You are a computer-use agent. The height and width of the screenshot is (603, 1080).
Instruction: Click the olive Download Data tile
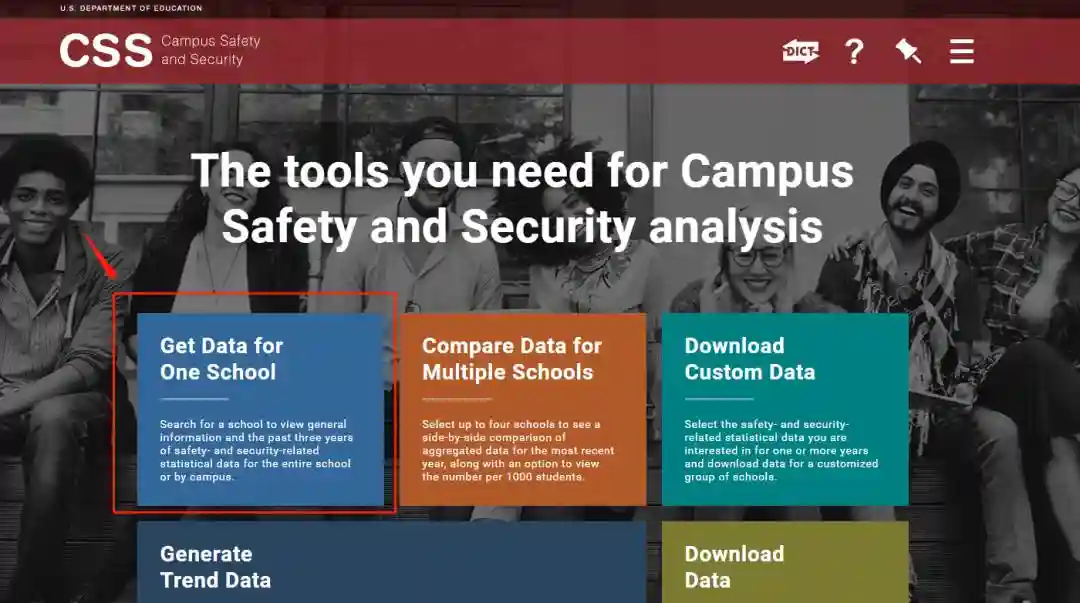pos(785,562)
